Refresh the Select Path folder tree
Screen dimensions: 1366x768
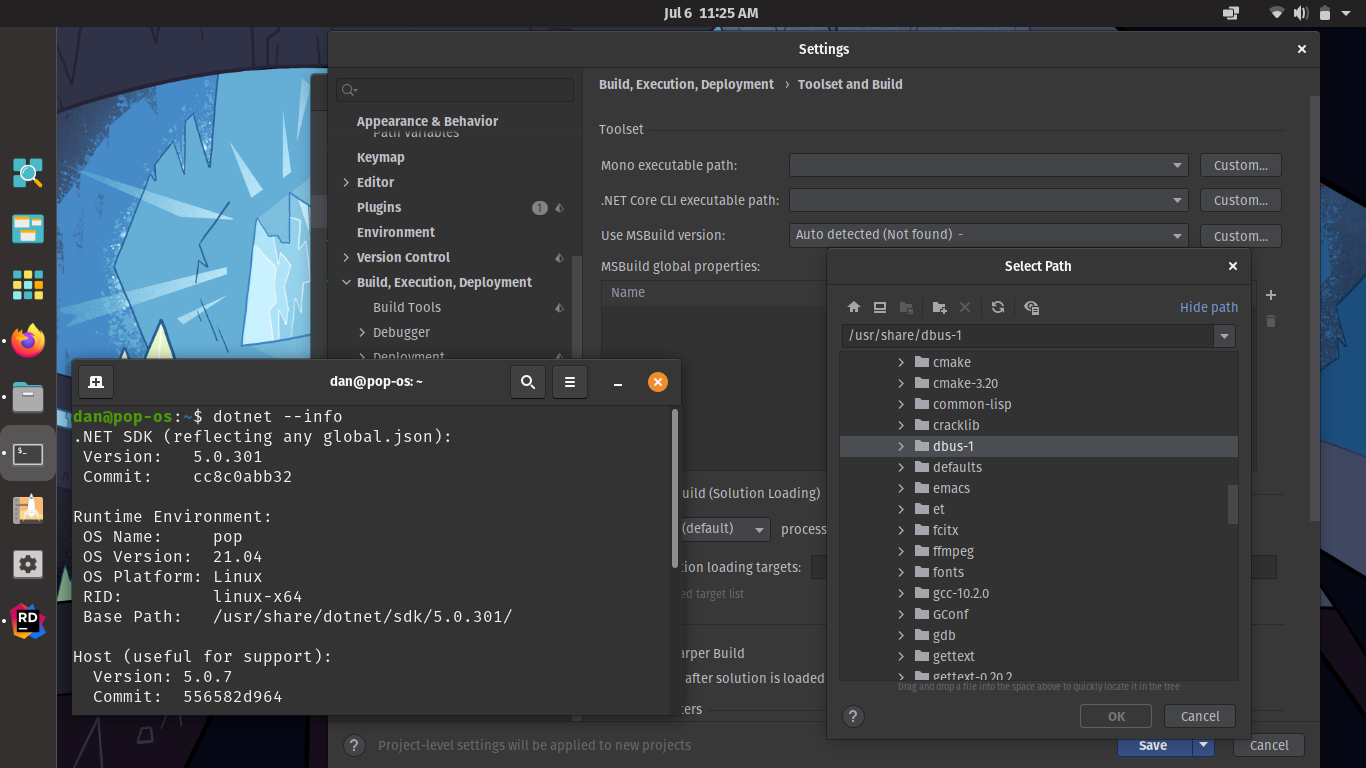click(998, 307)
